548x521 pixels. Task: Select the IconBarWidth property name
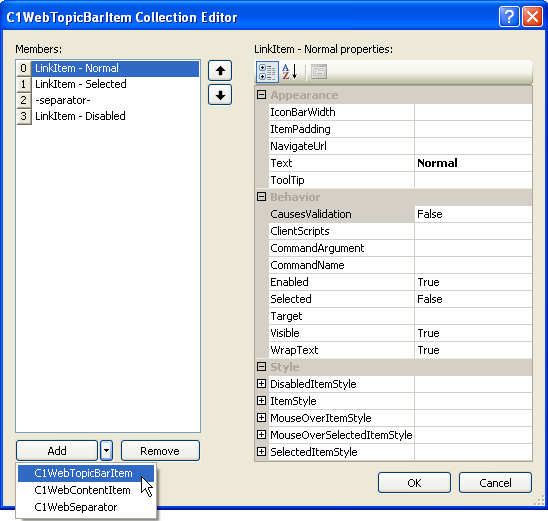[x=341, y=112]
